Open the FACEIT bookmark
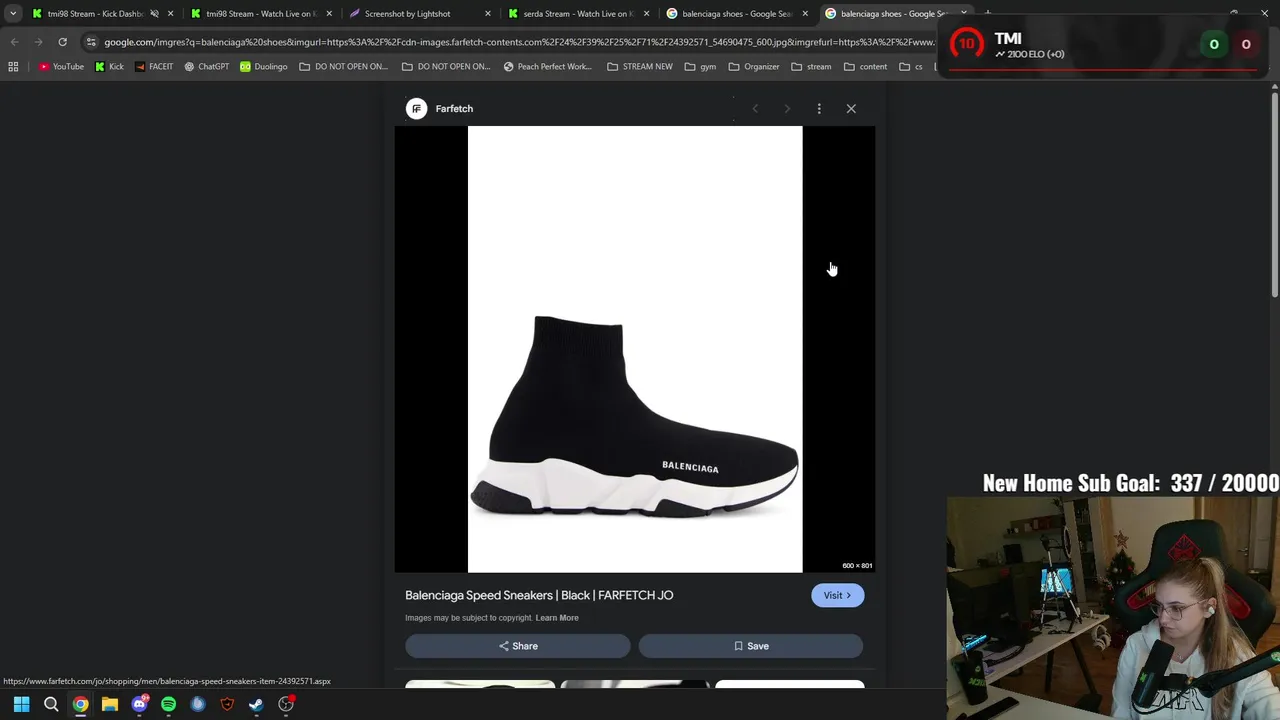 (153, 67)
